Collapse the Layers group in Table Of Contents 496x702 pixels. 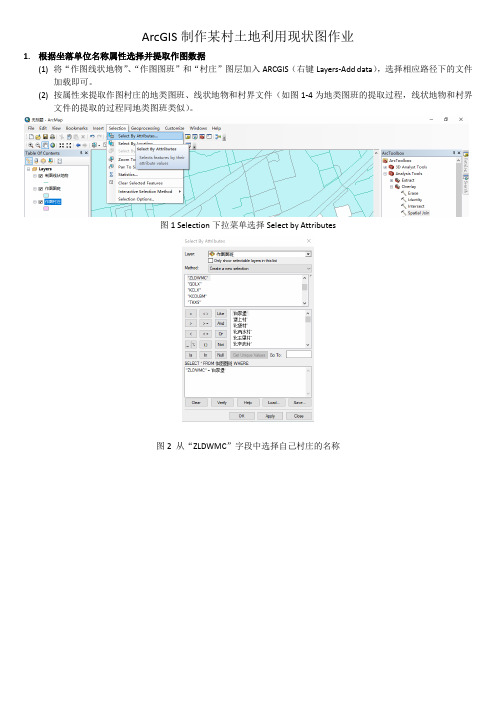coord(29,169)
